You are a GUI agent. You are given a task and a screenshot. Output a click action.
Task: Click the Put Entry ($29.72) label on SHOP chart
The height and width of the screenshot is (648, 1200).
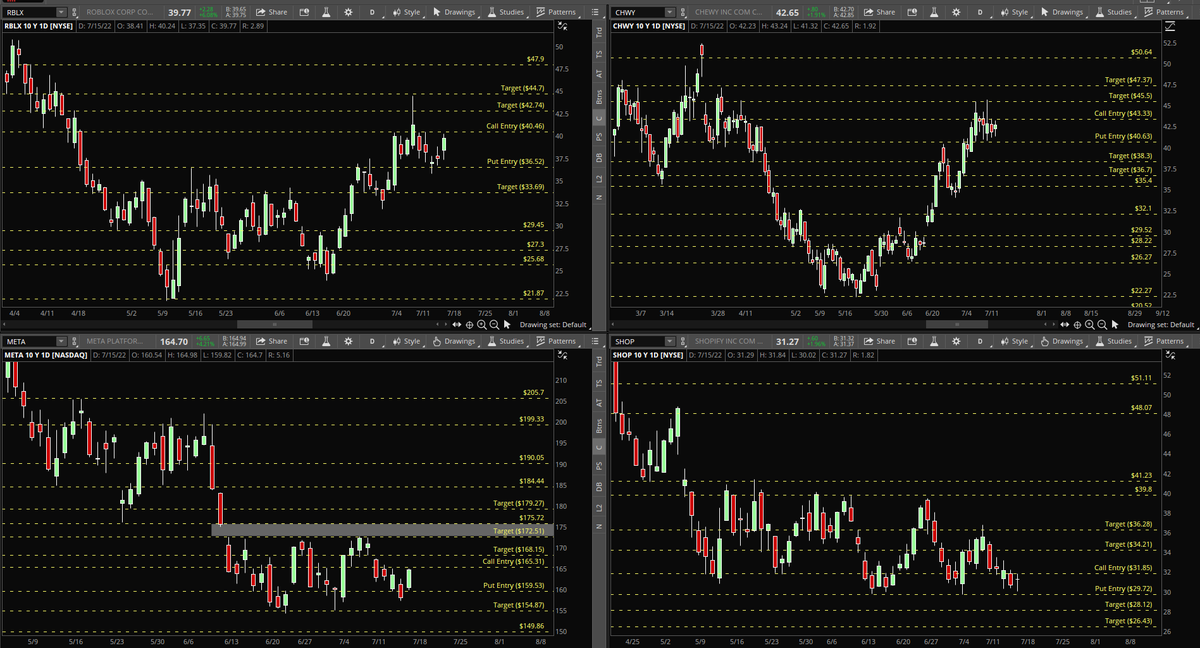click(x=1125, y=589)
